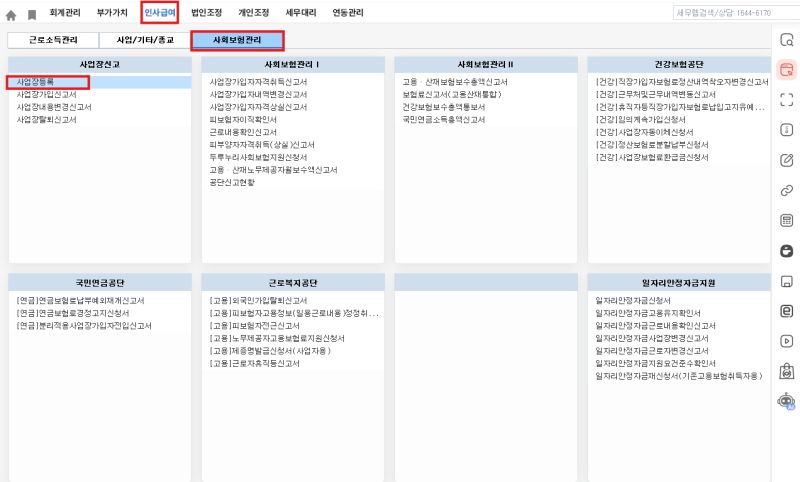
Task: Open the bookmark icon in top bar
Action: click(32, 15)
